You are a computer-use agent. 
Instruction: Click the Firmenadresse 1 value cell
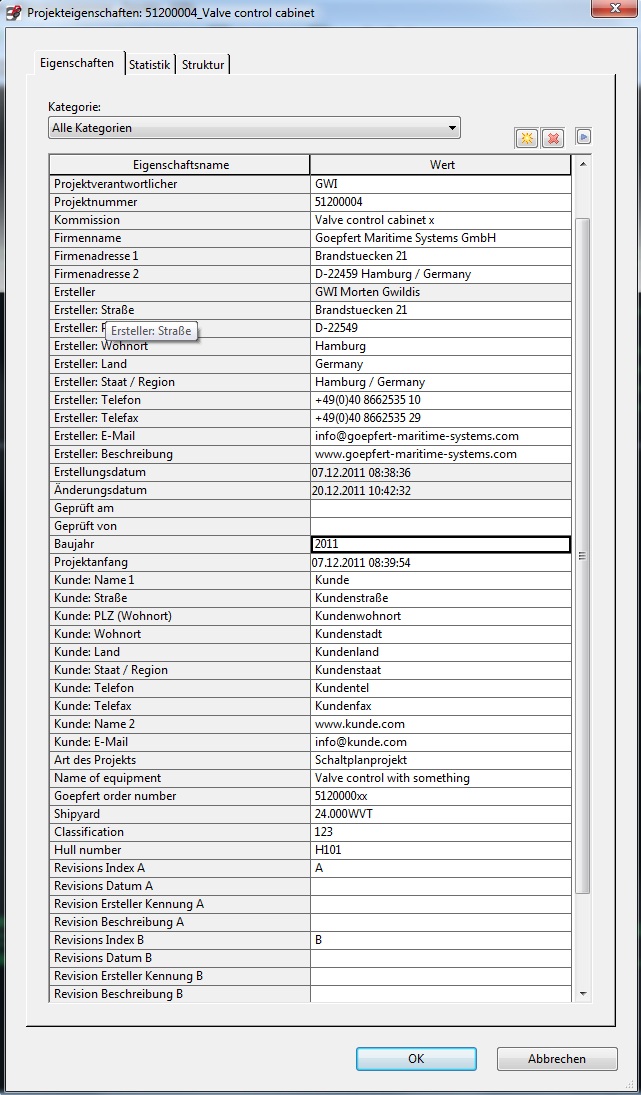click(x=441, y=256)
